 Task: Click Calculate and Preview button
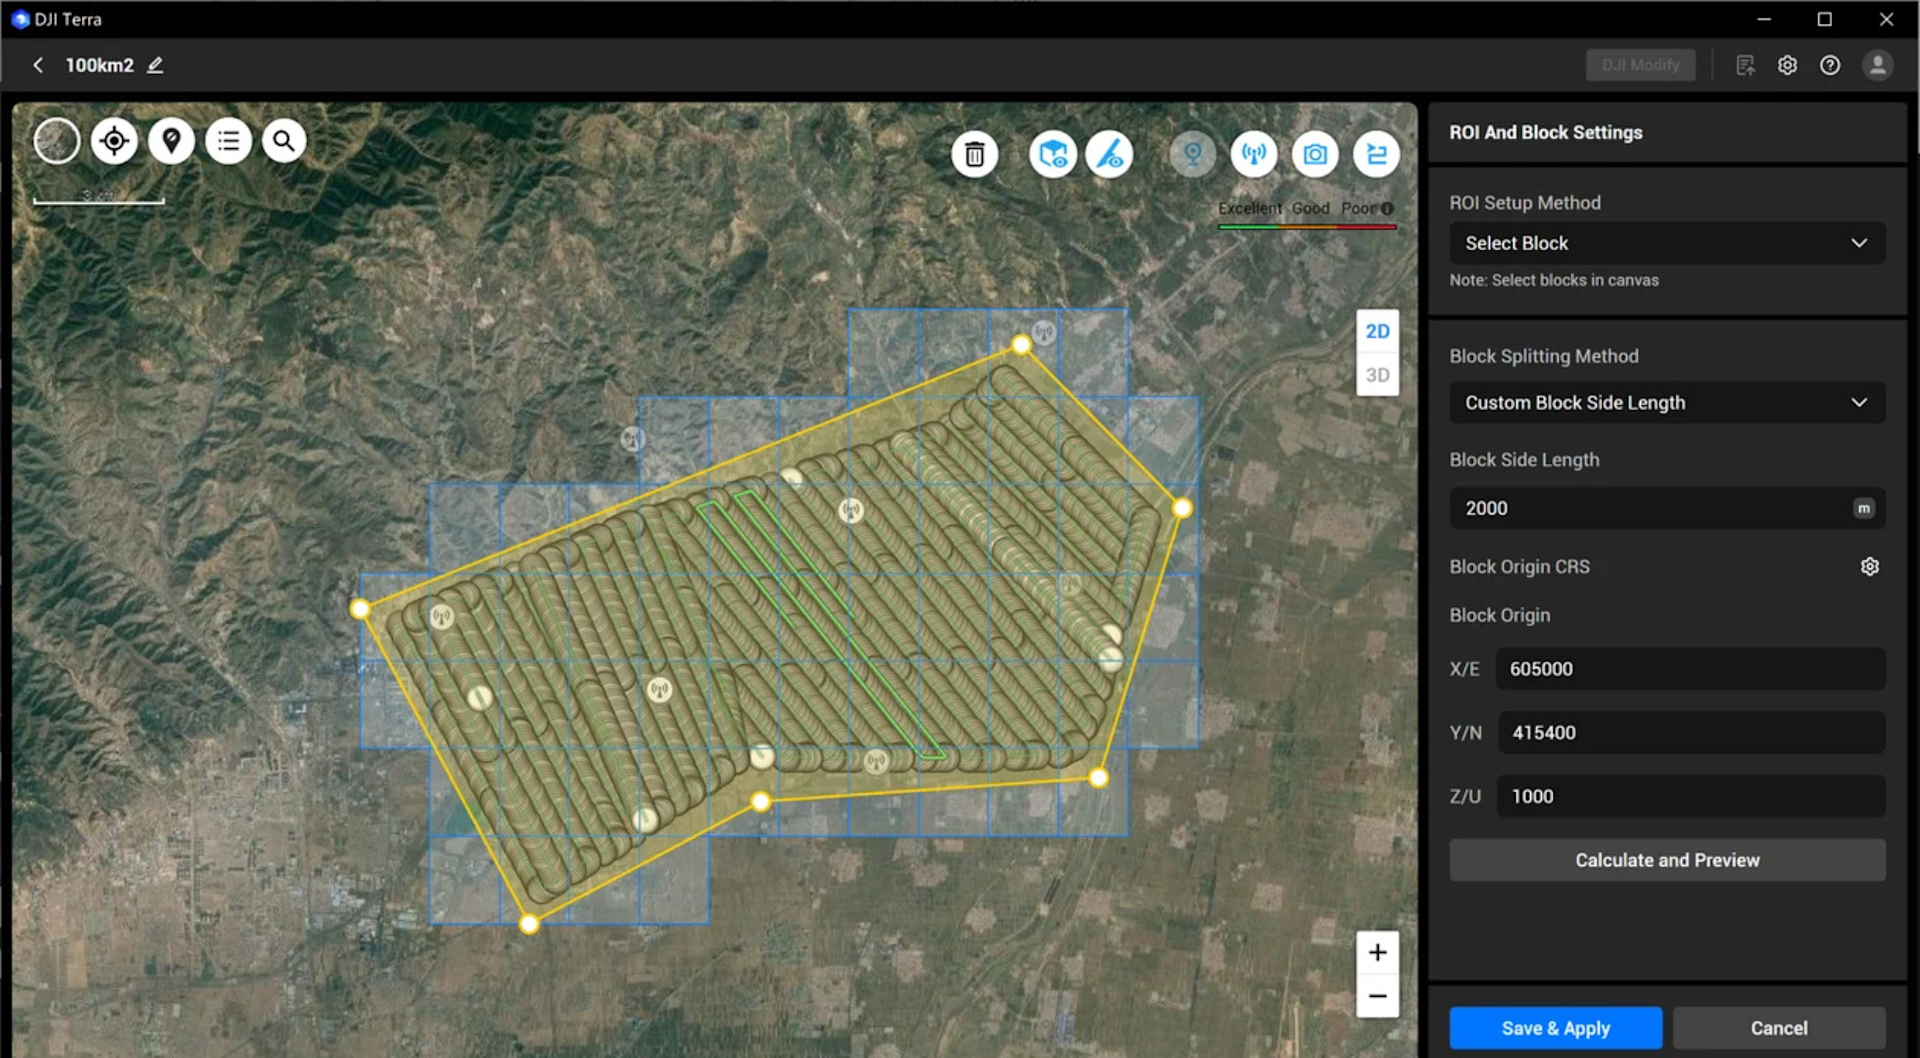pyautogui.click(x=1667, y=860)
